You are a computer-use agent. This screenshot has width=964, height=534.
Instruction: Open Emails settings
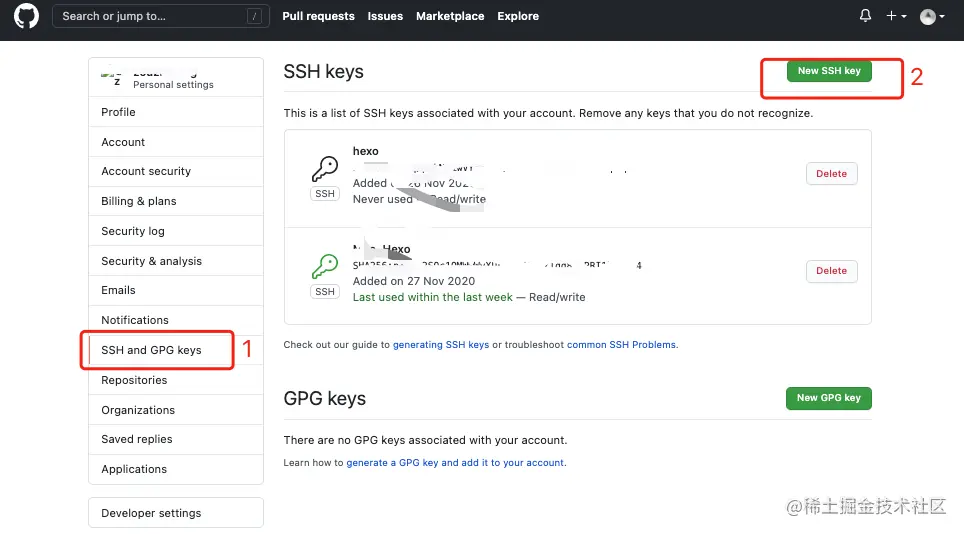click(176, 290)
